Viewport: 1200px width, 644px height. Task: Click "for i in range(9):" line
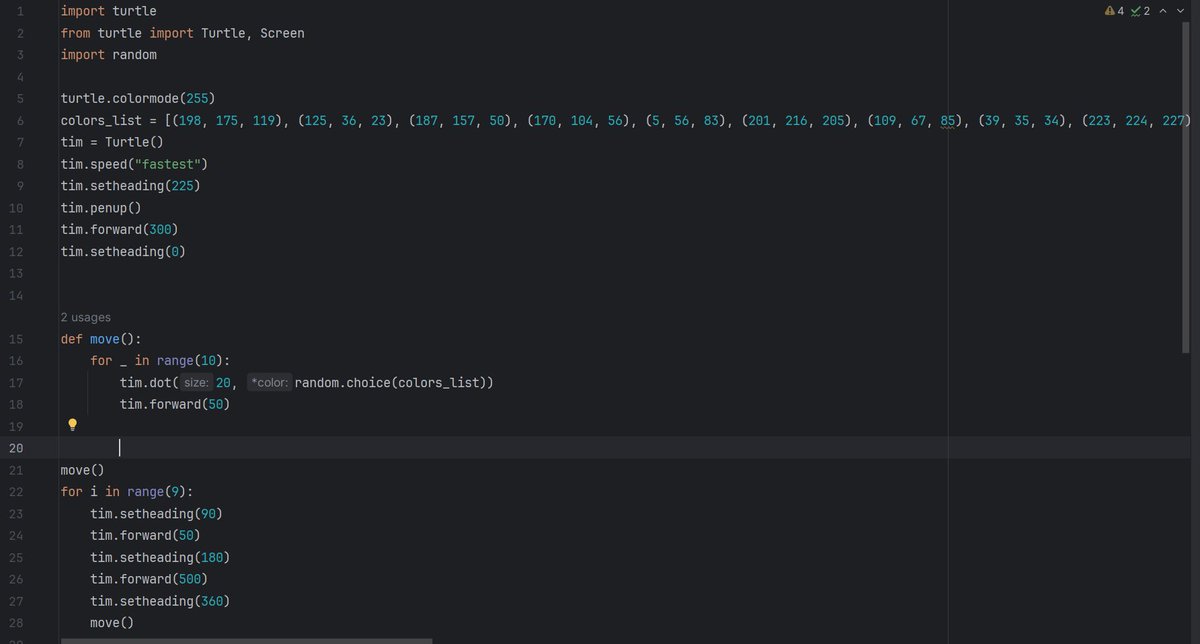pos(127,491)
